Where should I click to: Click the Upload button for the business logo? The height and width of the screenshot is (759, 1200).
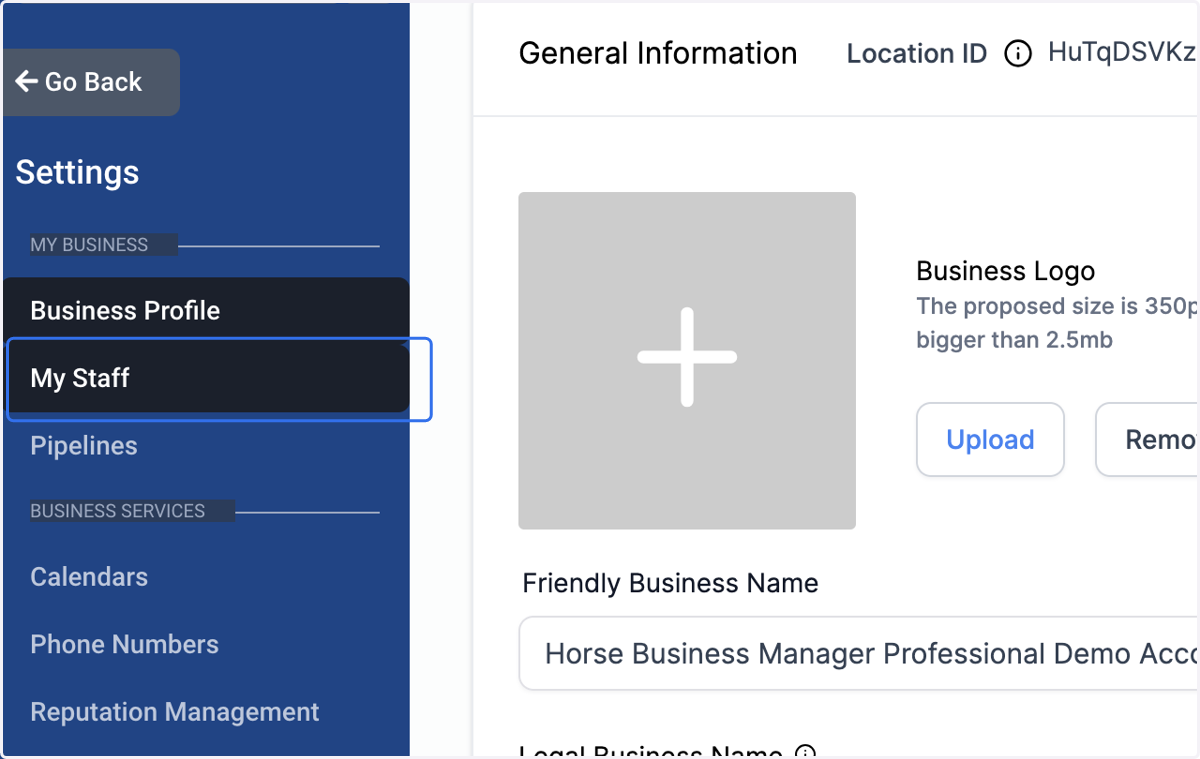pos(990,440)
